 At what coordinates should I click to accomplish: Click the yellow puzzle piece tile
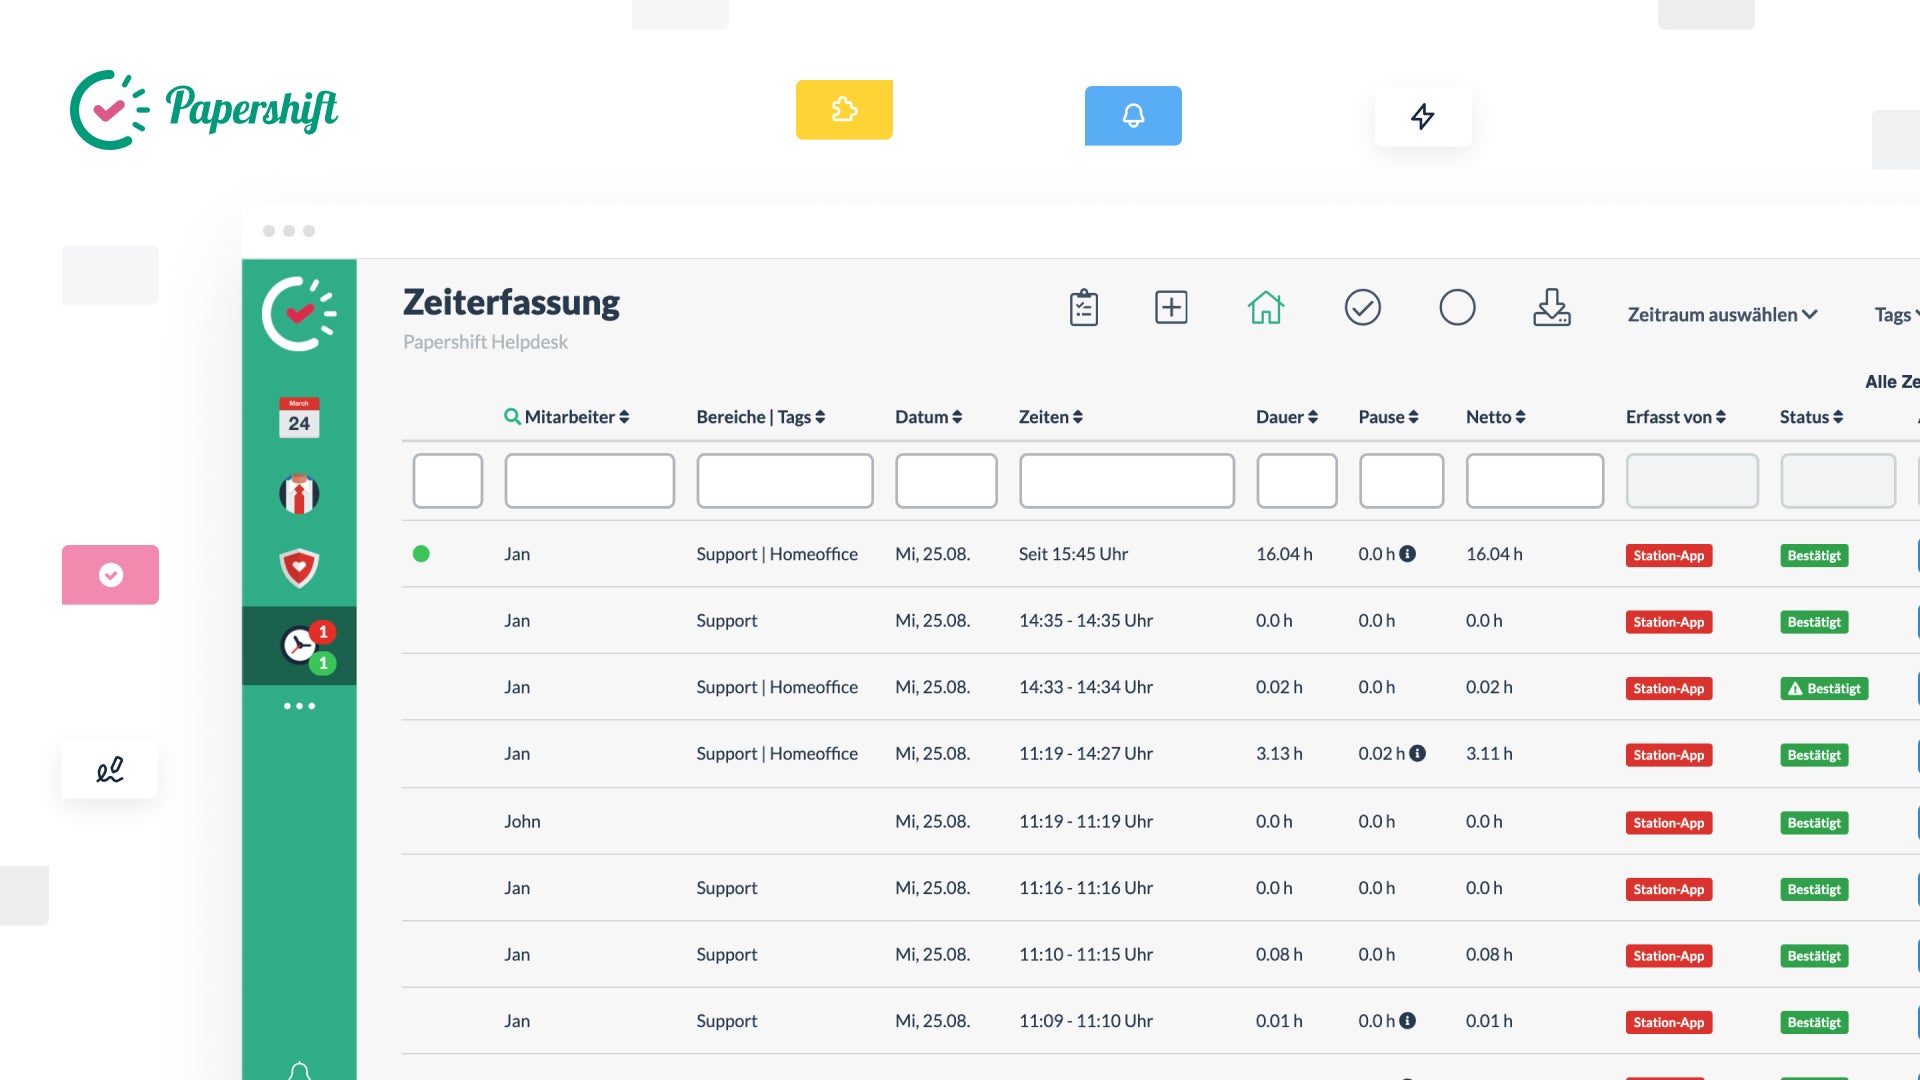click(844, 110)
